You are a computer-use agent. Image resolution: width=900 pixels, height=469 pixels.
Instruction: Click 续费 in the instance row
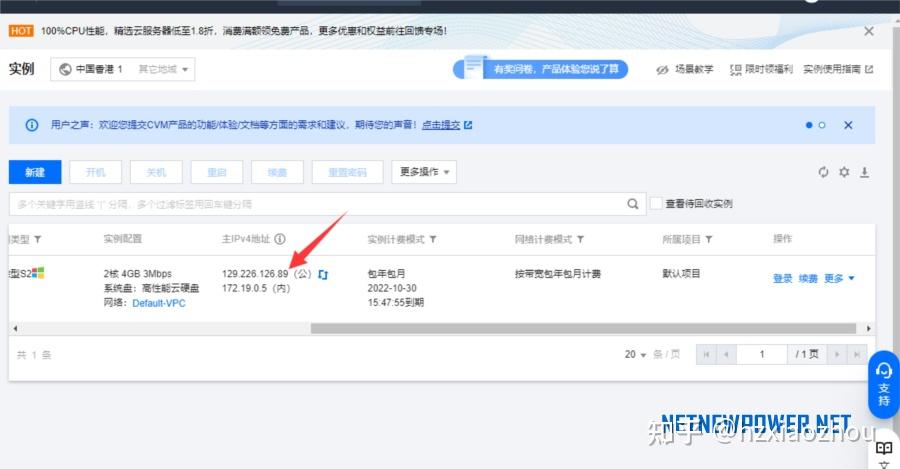pyautogui.click(x=808, y=278)
